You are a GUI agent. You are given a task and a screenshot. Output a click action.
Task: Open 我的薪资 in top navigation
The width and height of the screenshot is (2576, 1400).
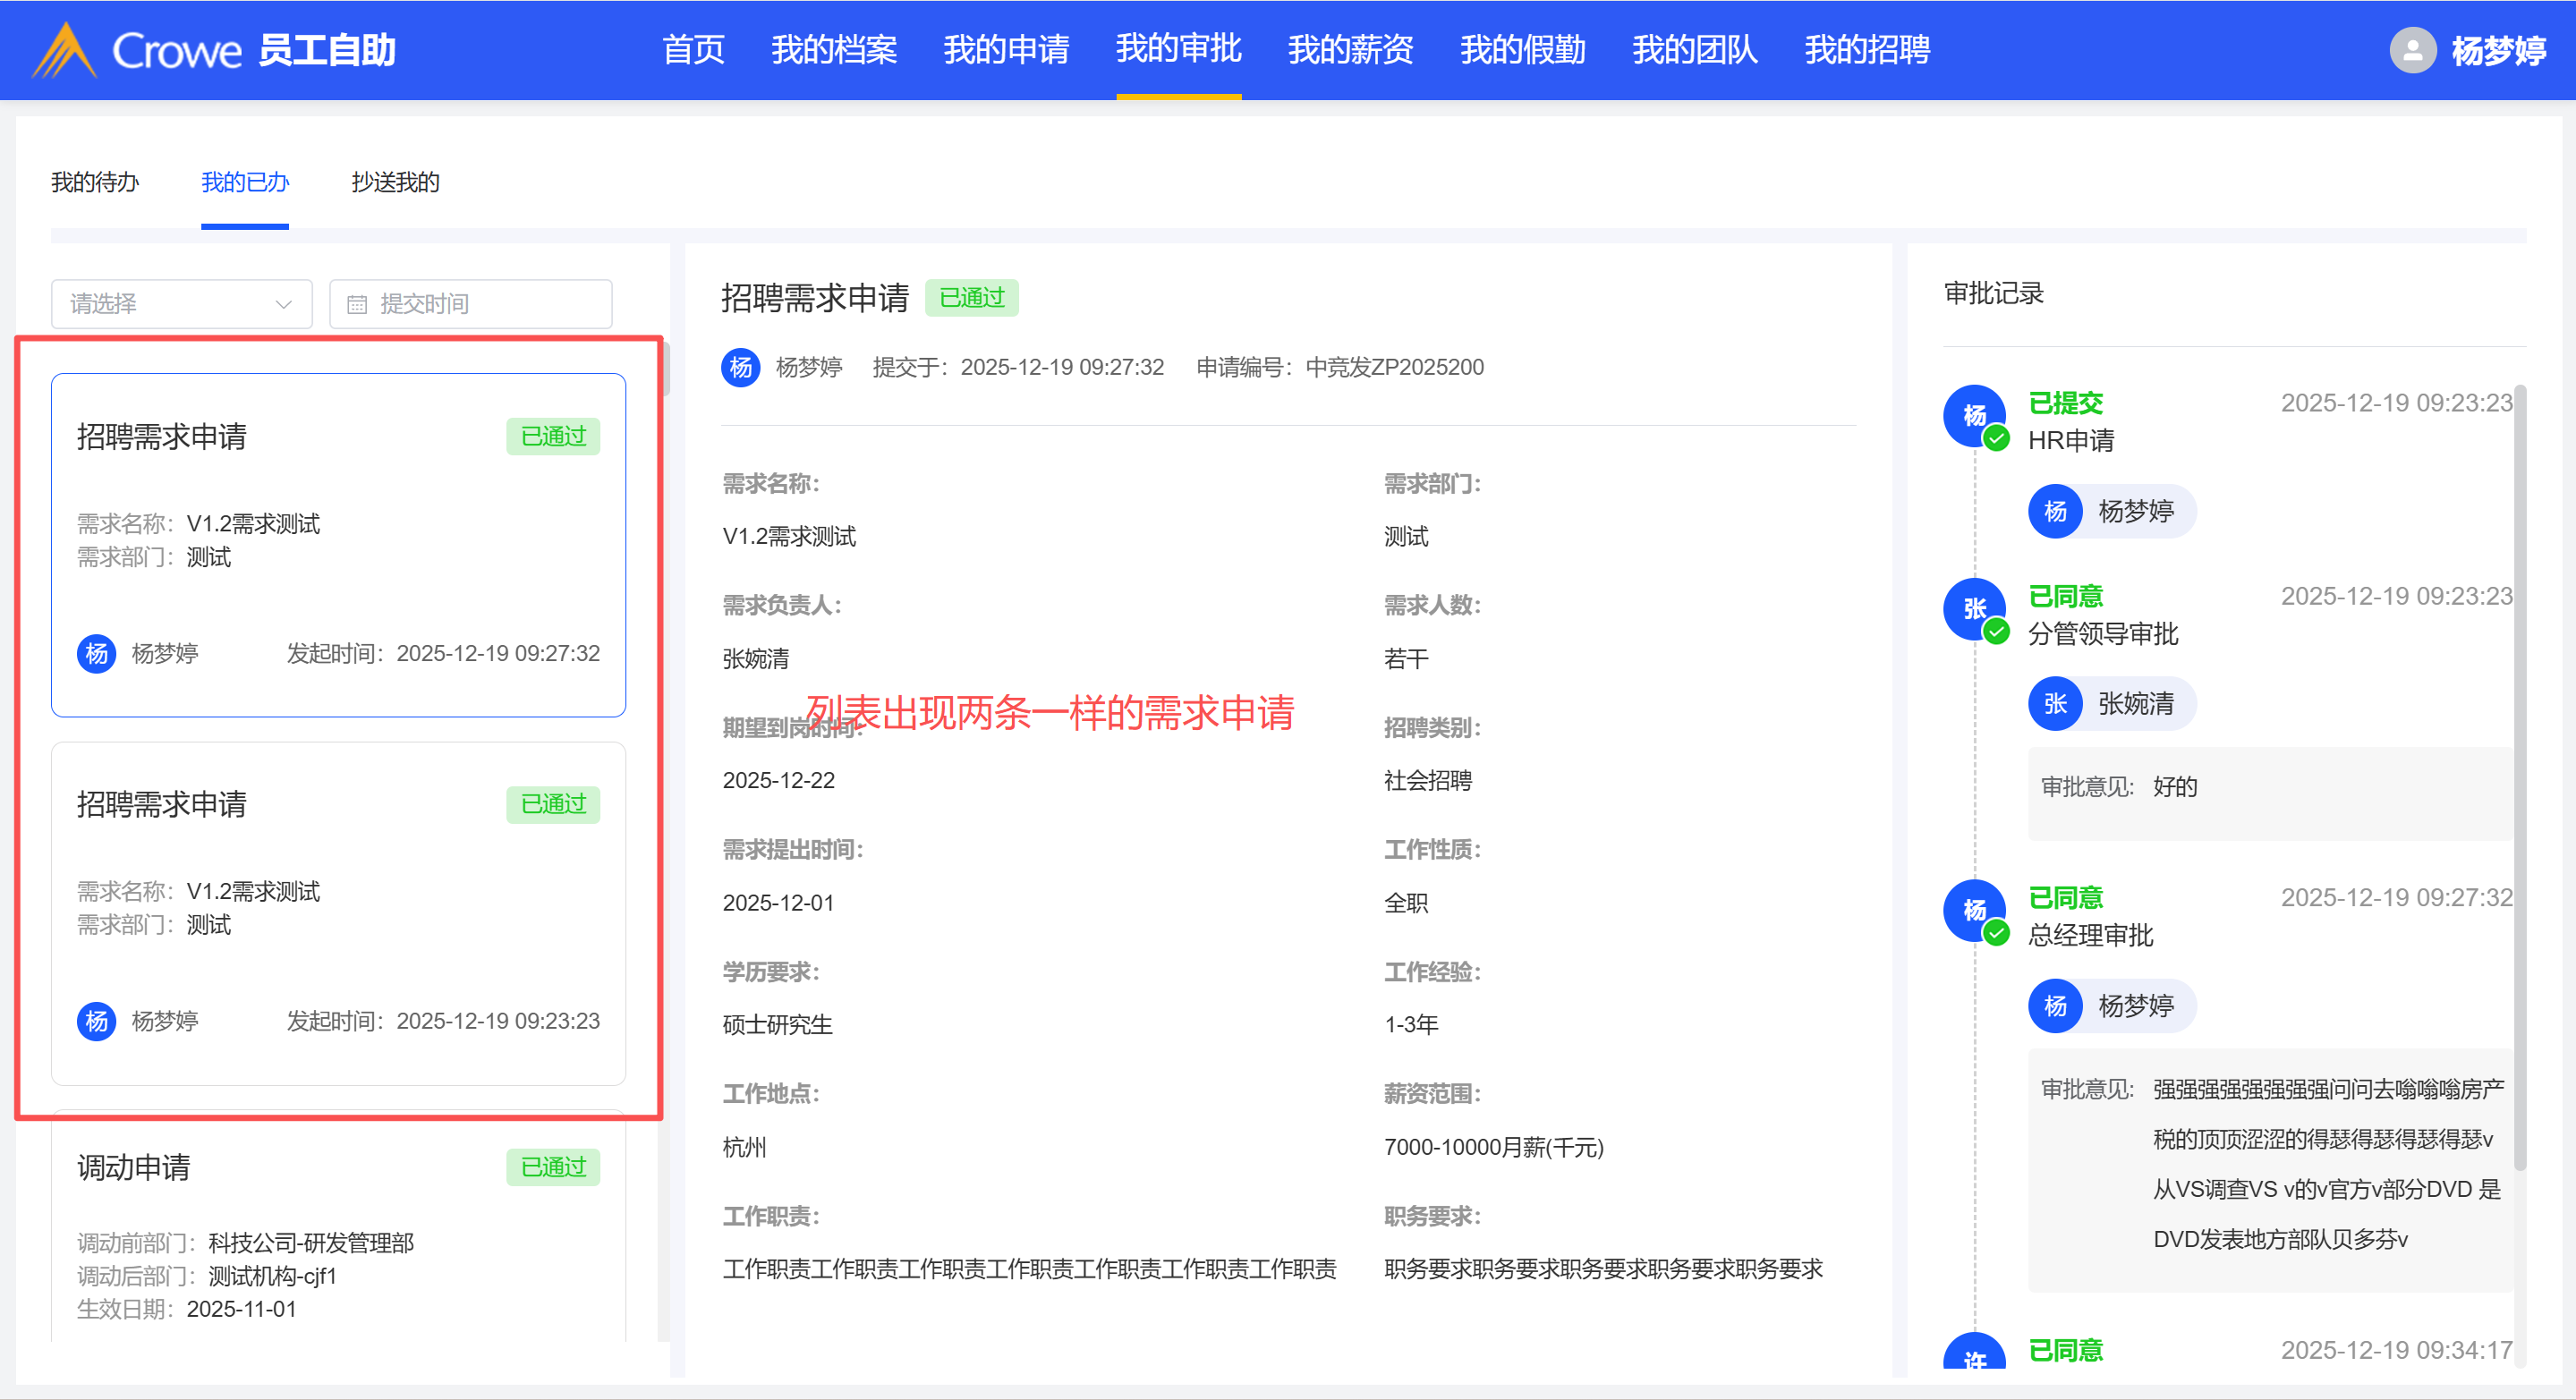pyautogui.click(x=1350, y=49)
